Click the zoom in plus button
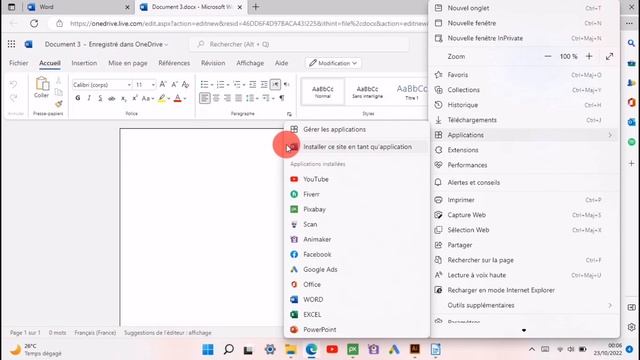 (x=589, y=56)
